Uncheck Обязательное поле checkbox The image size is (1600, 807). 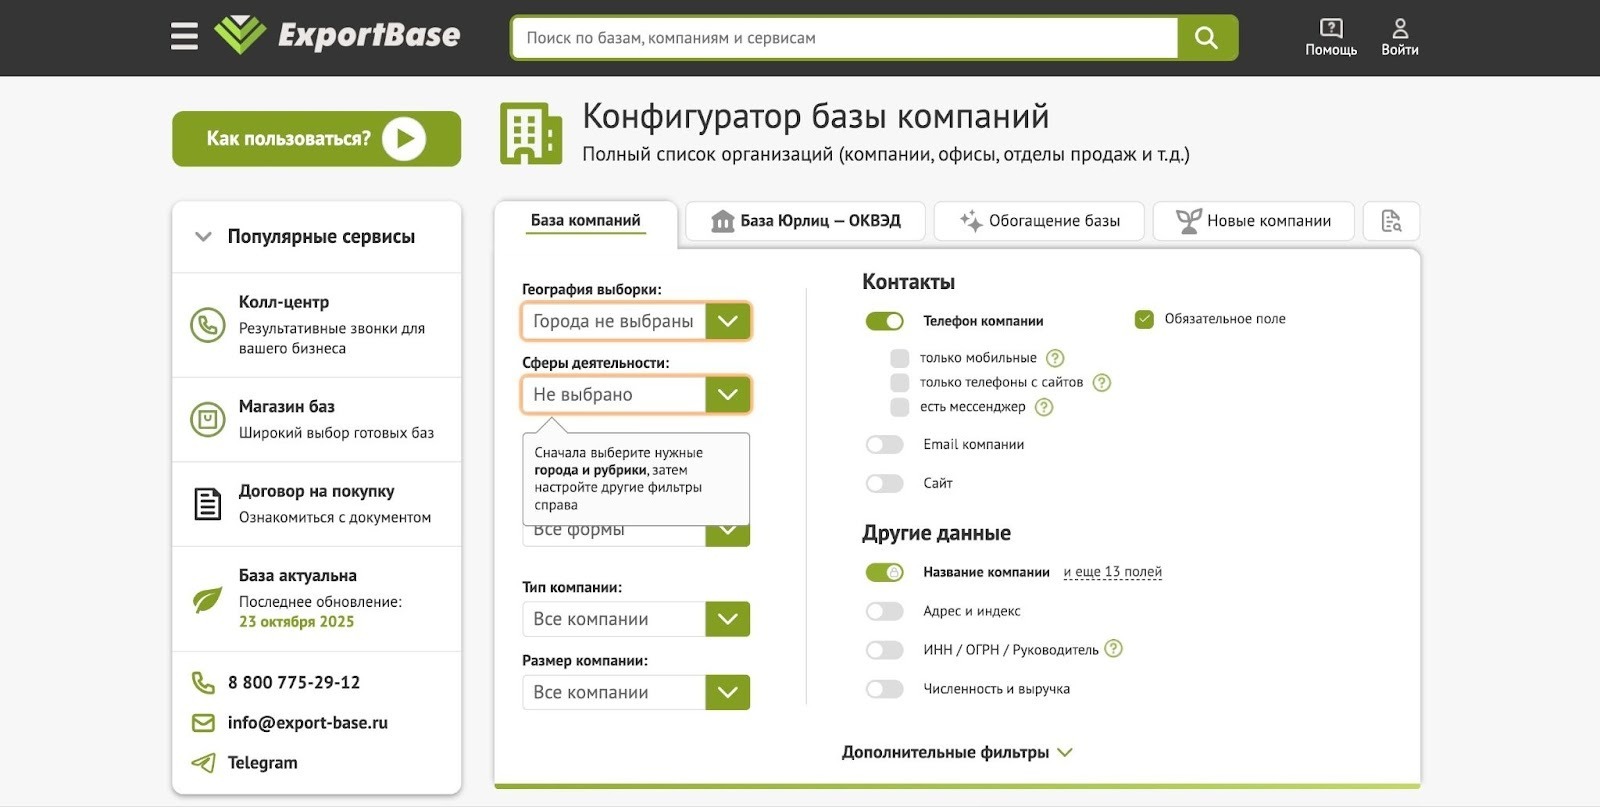pyautogui.click(x=1144, y=319)
